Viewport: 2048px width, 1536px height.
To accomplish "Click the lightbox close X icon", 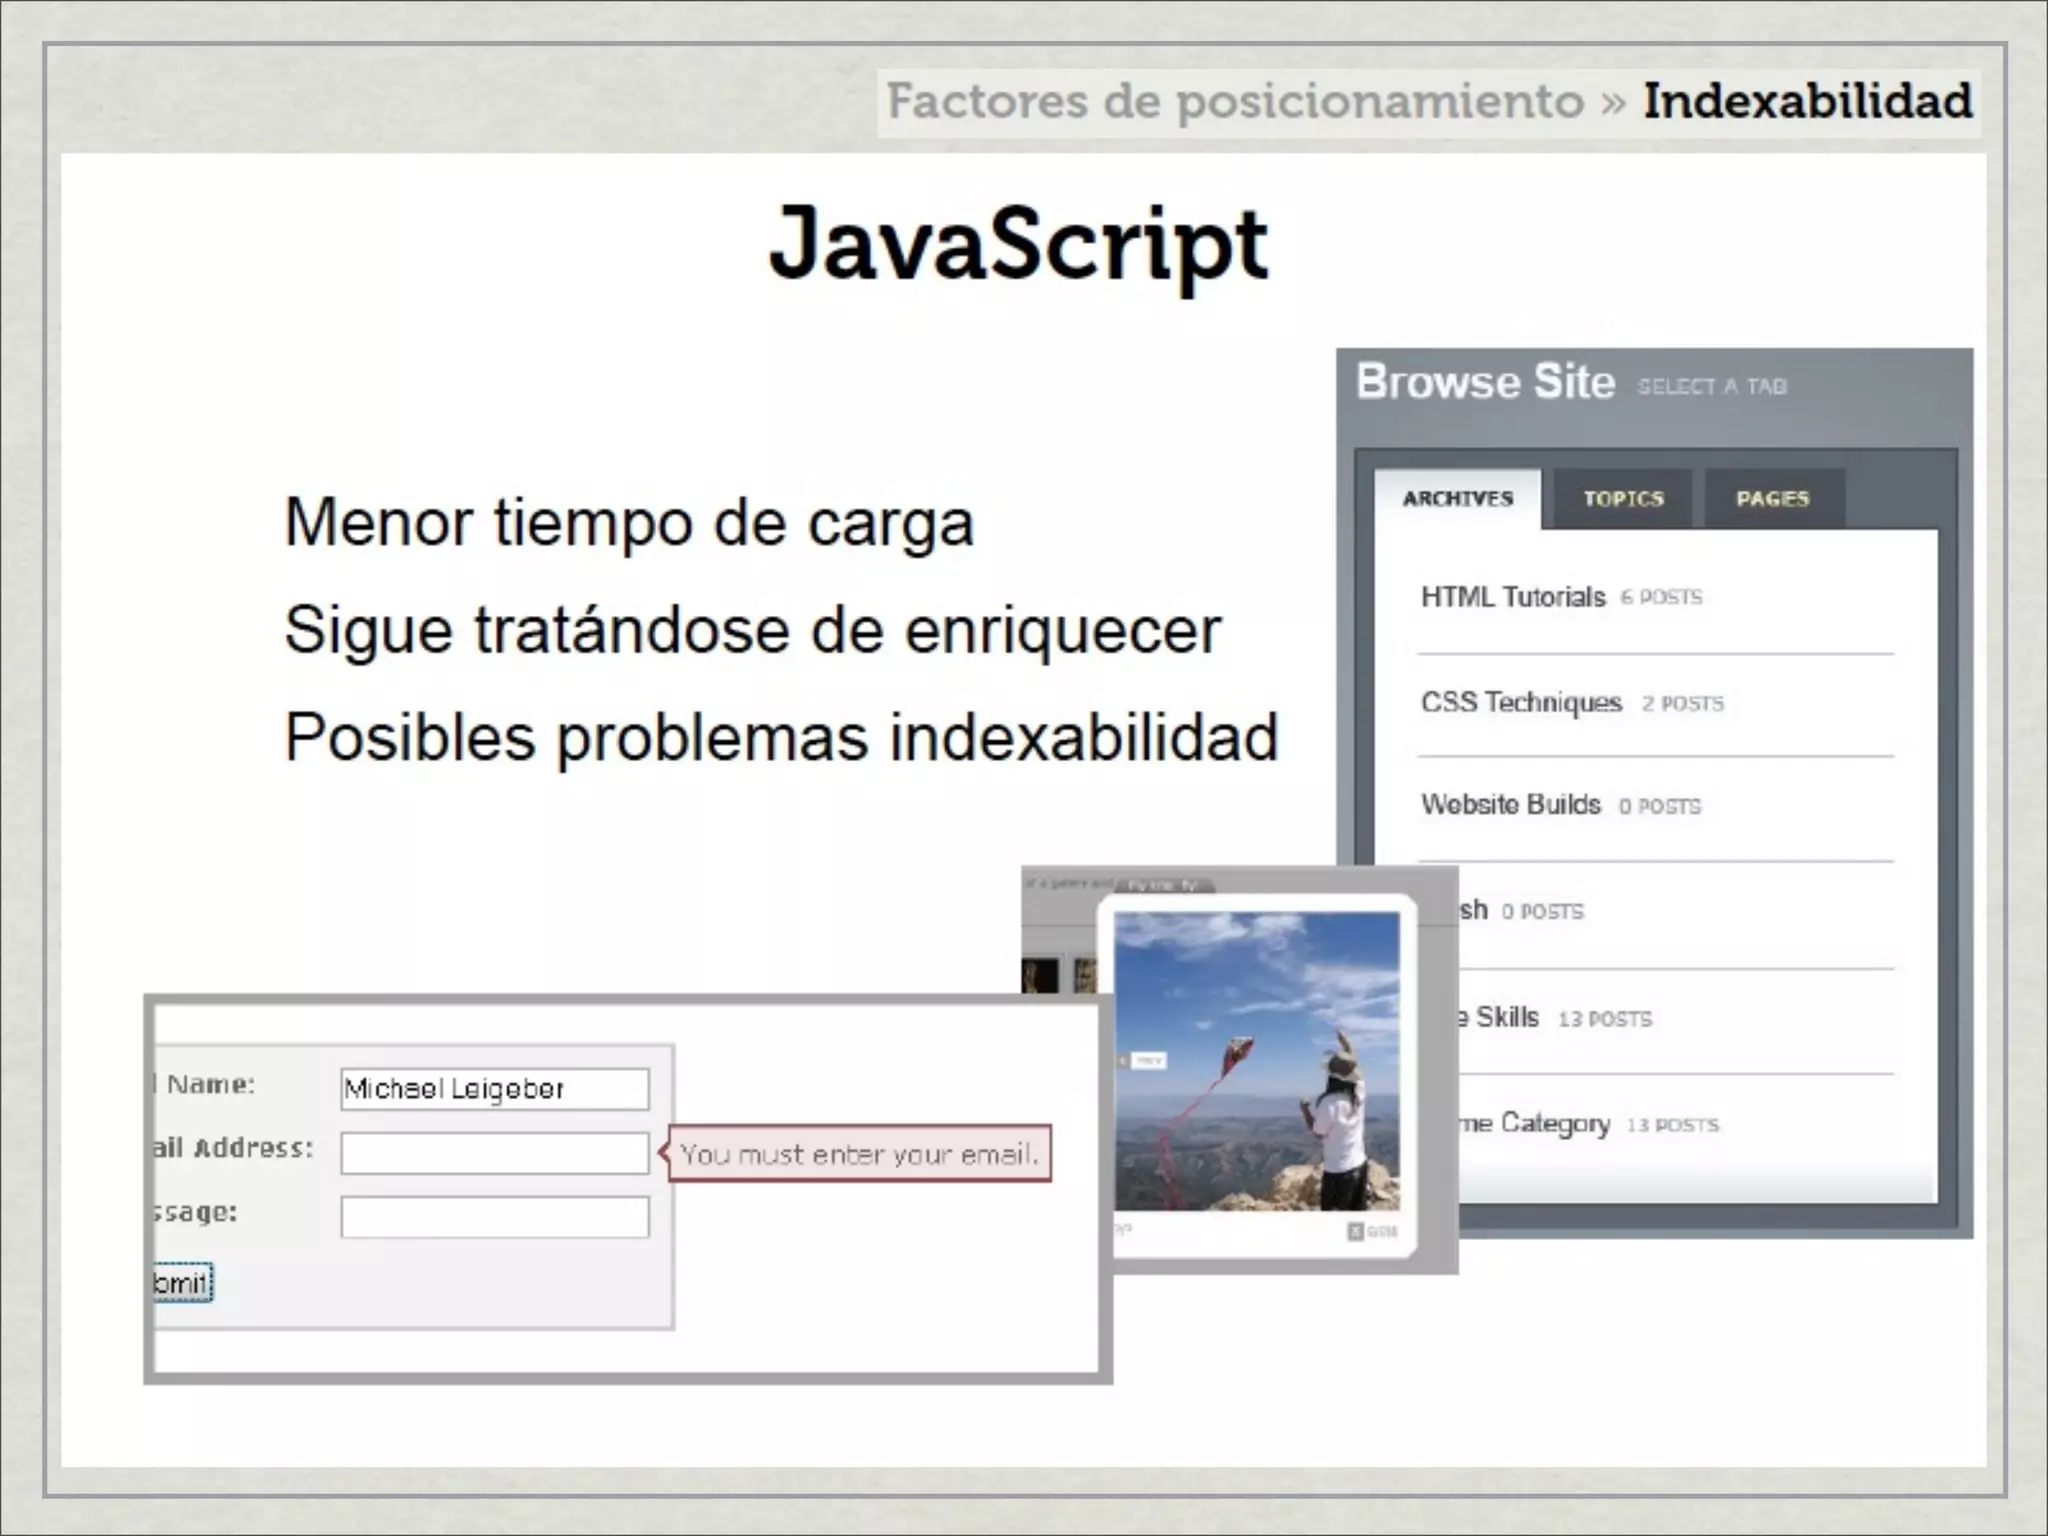I will click(x=1356, y=1231).
